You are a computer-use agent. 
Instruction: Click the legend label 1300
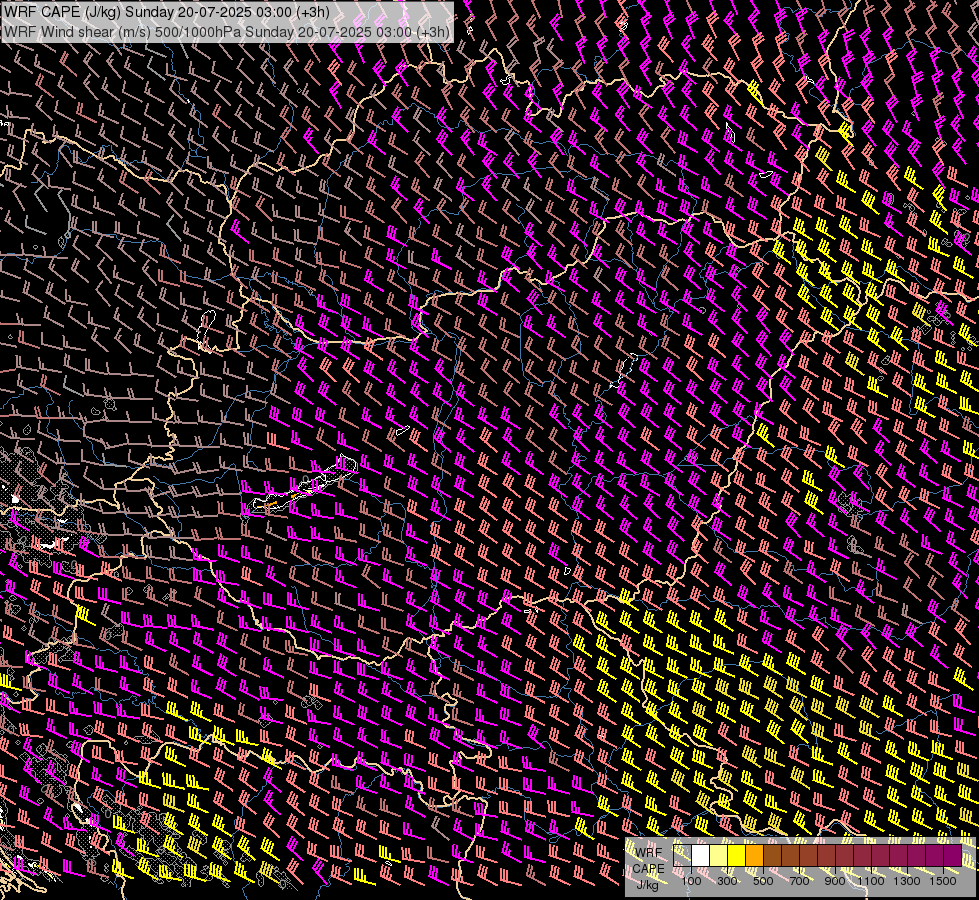tap(907, 881)
